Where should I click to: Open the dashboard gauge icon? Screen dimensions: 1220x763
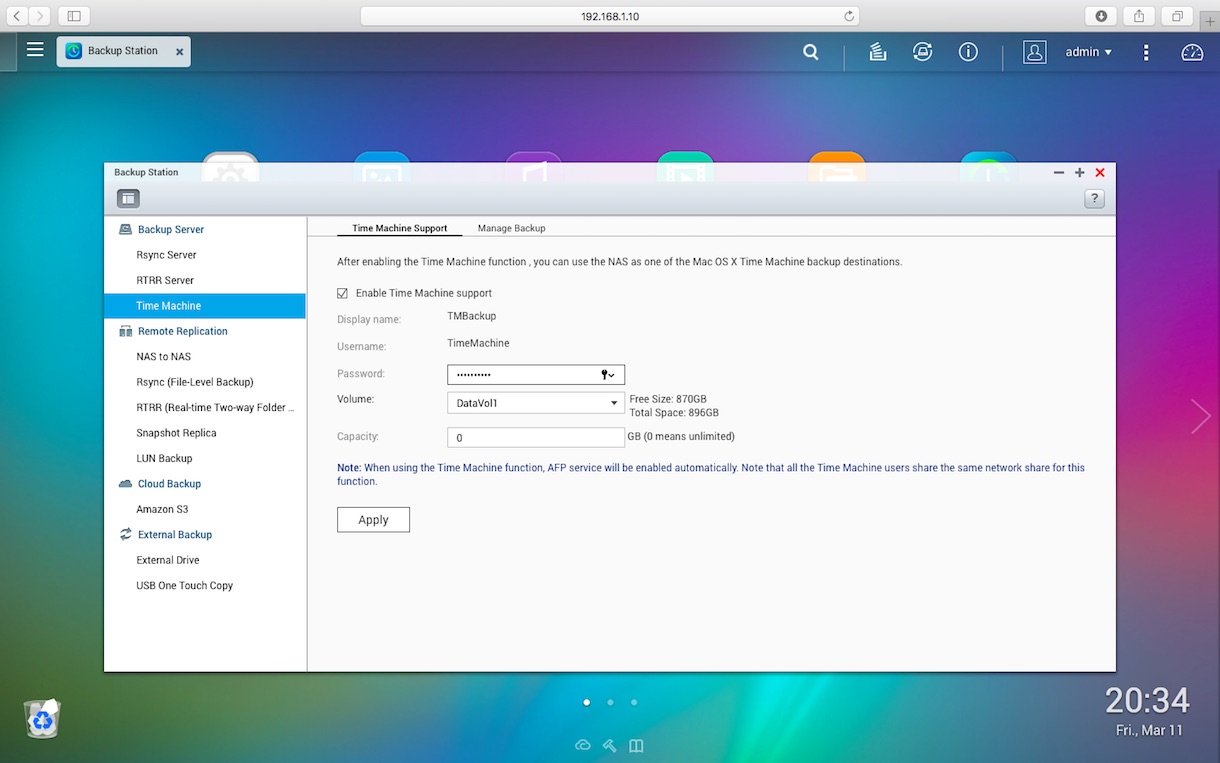click(1192, 52)
